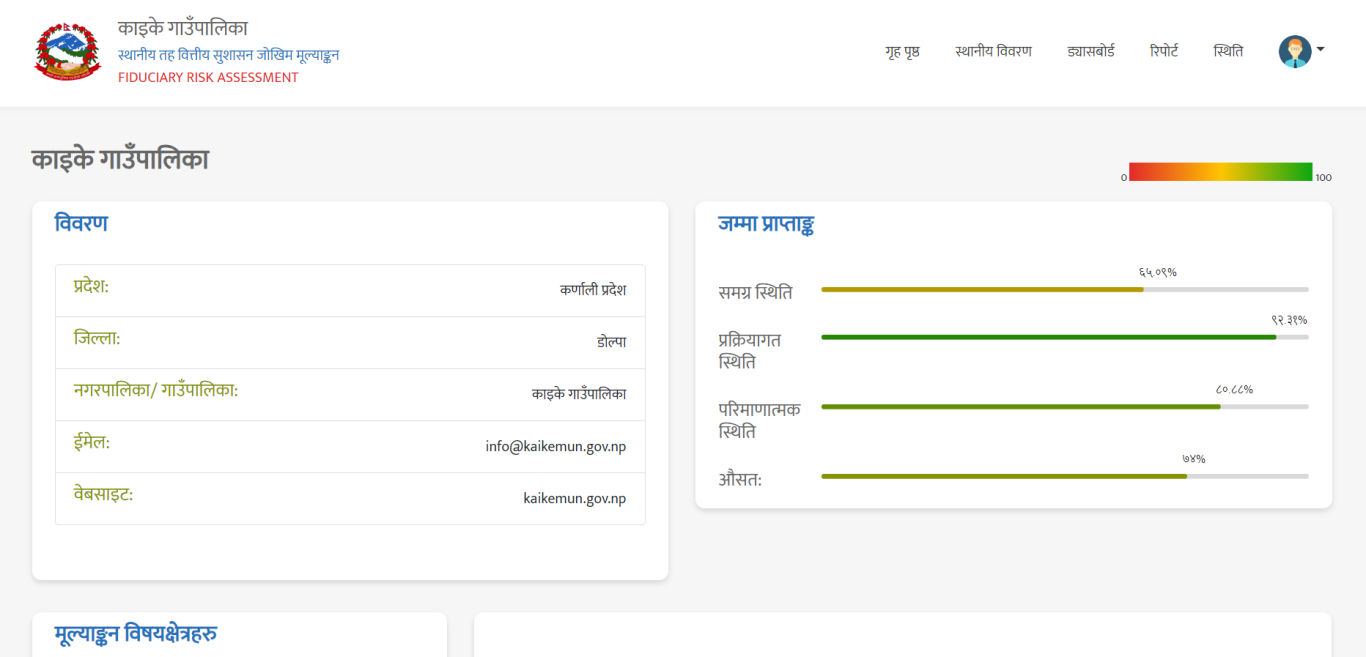Click the Nepal government emblem logo
Image resolution: width=1366 pixels, height=657 pixels.
tap(68, 52)
